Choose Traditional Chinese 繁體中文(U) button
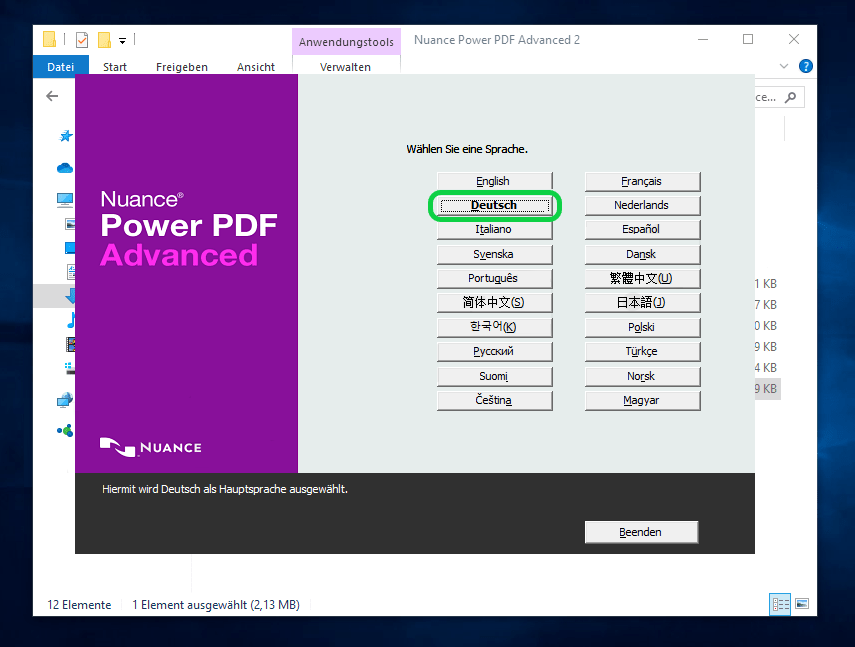 point(642,279)
